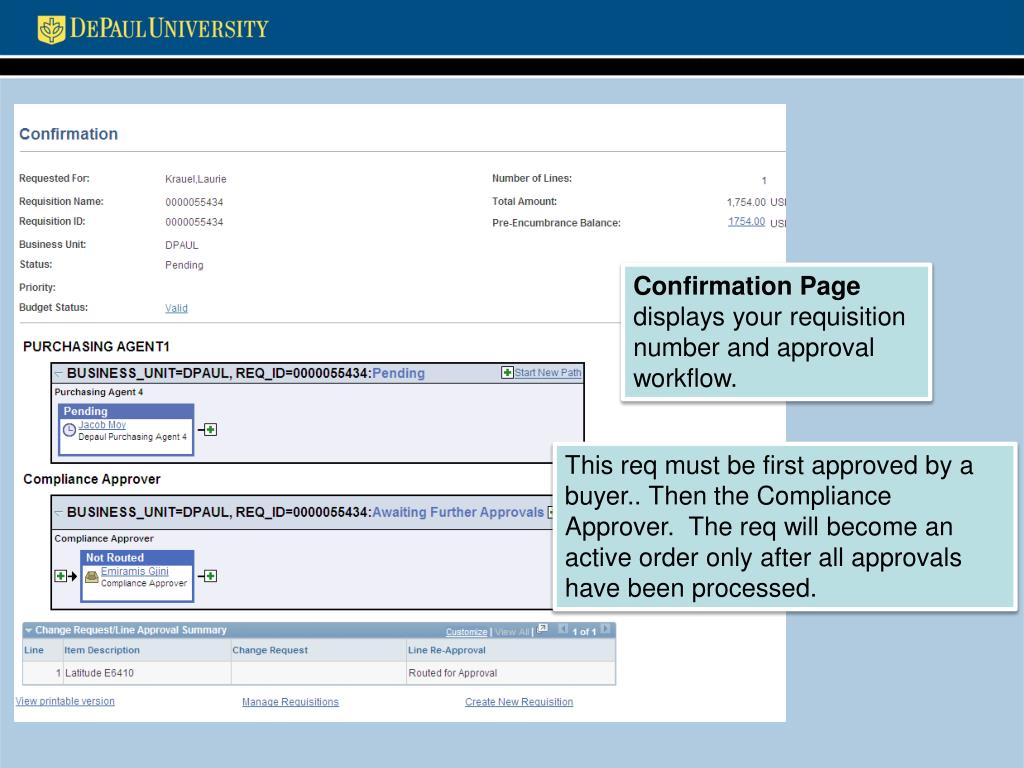This screenshot has height=768, width=1024.
Task: Click the DPAUL business unit value
Action: 182,245
